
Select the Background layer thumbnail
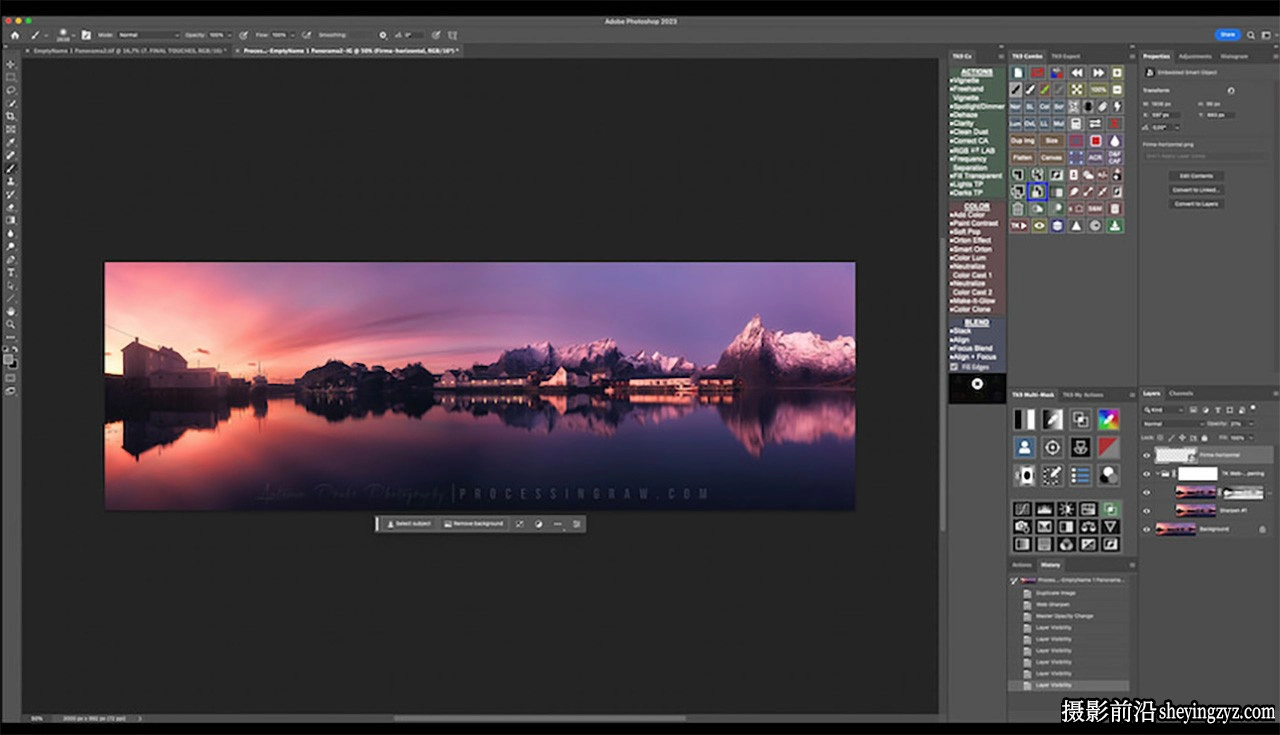(x=1176, y=529)
